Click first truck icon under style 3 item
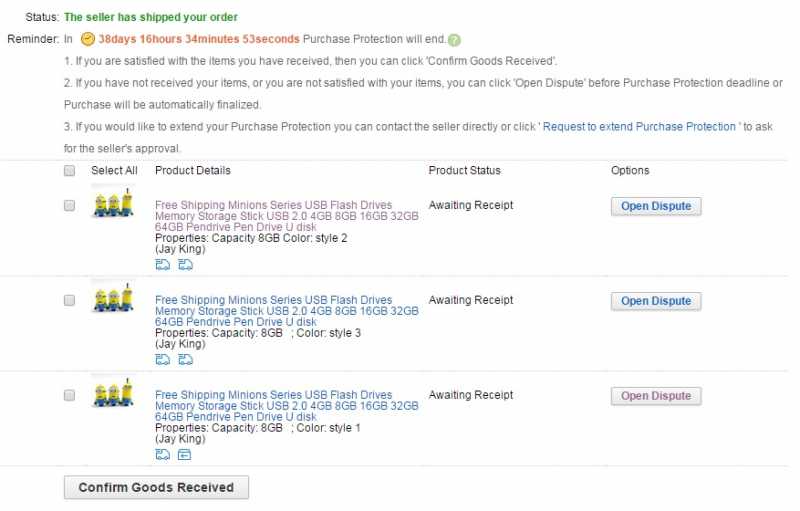The image size is (800, 511). point(163,359)
